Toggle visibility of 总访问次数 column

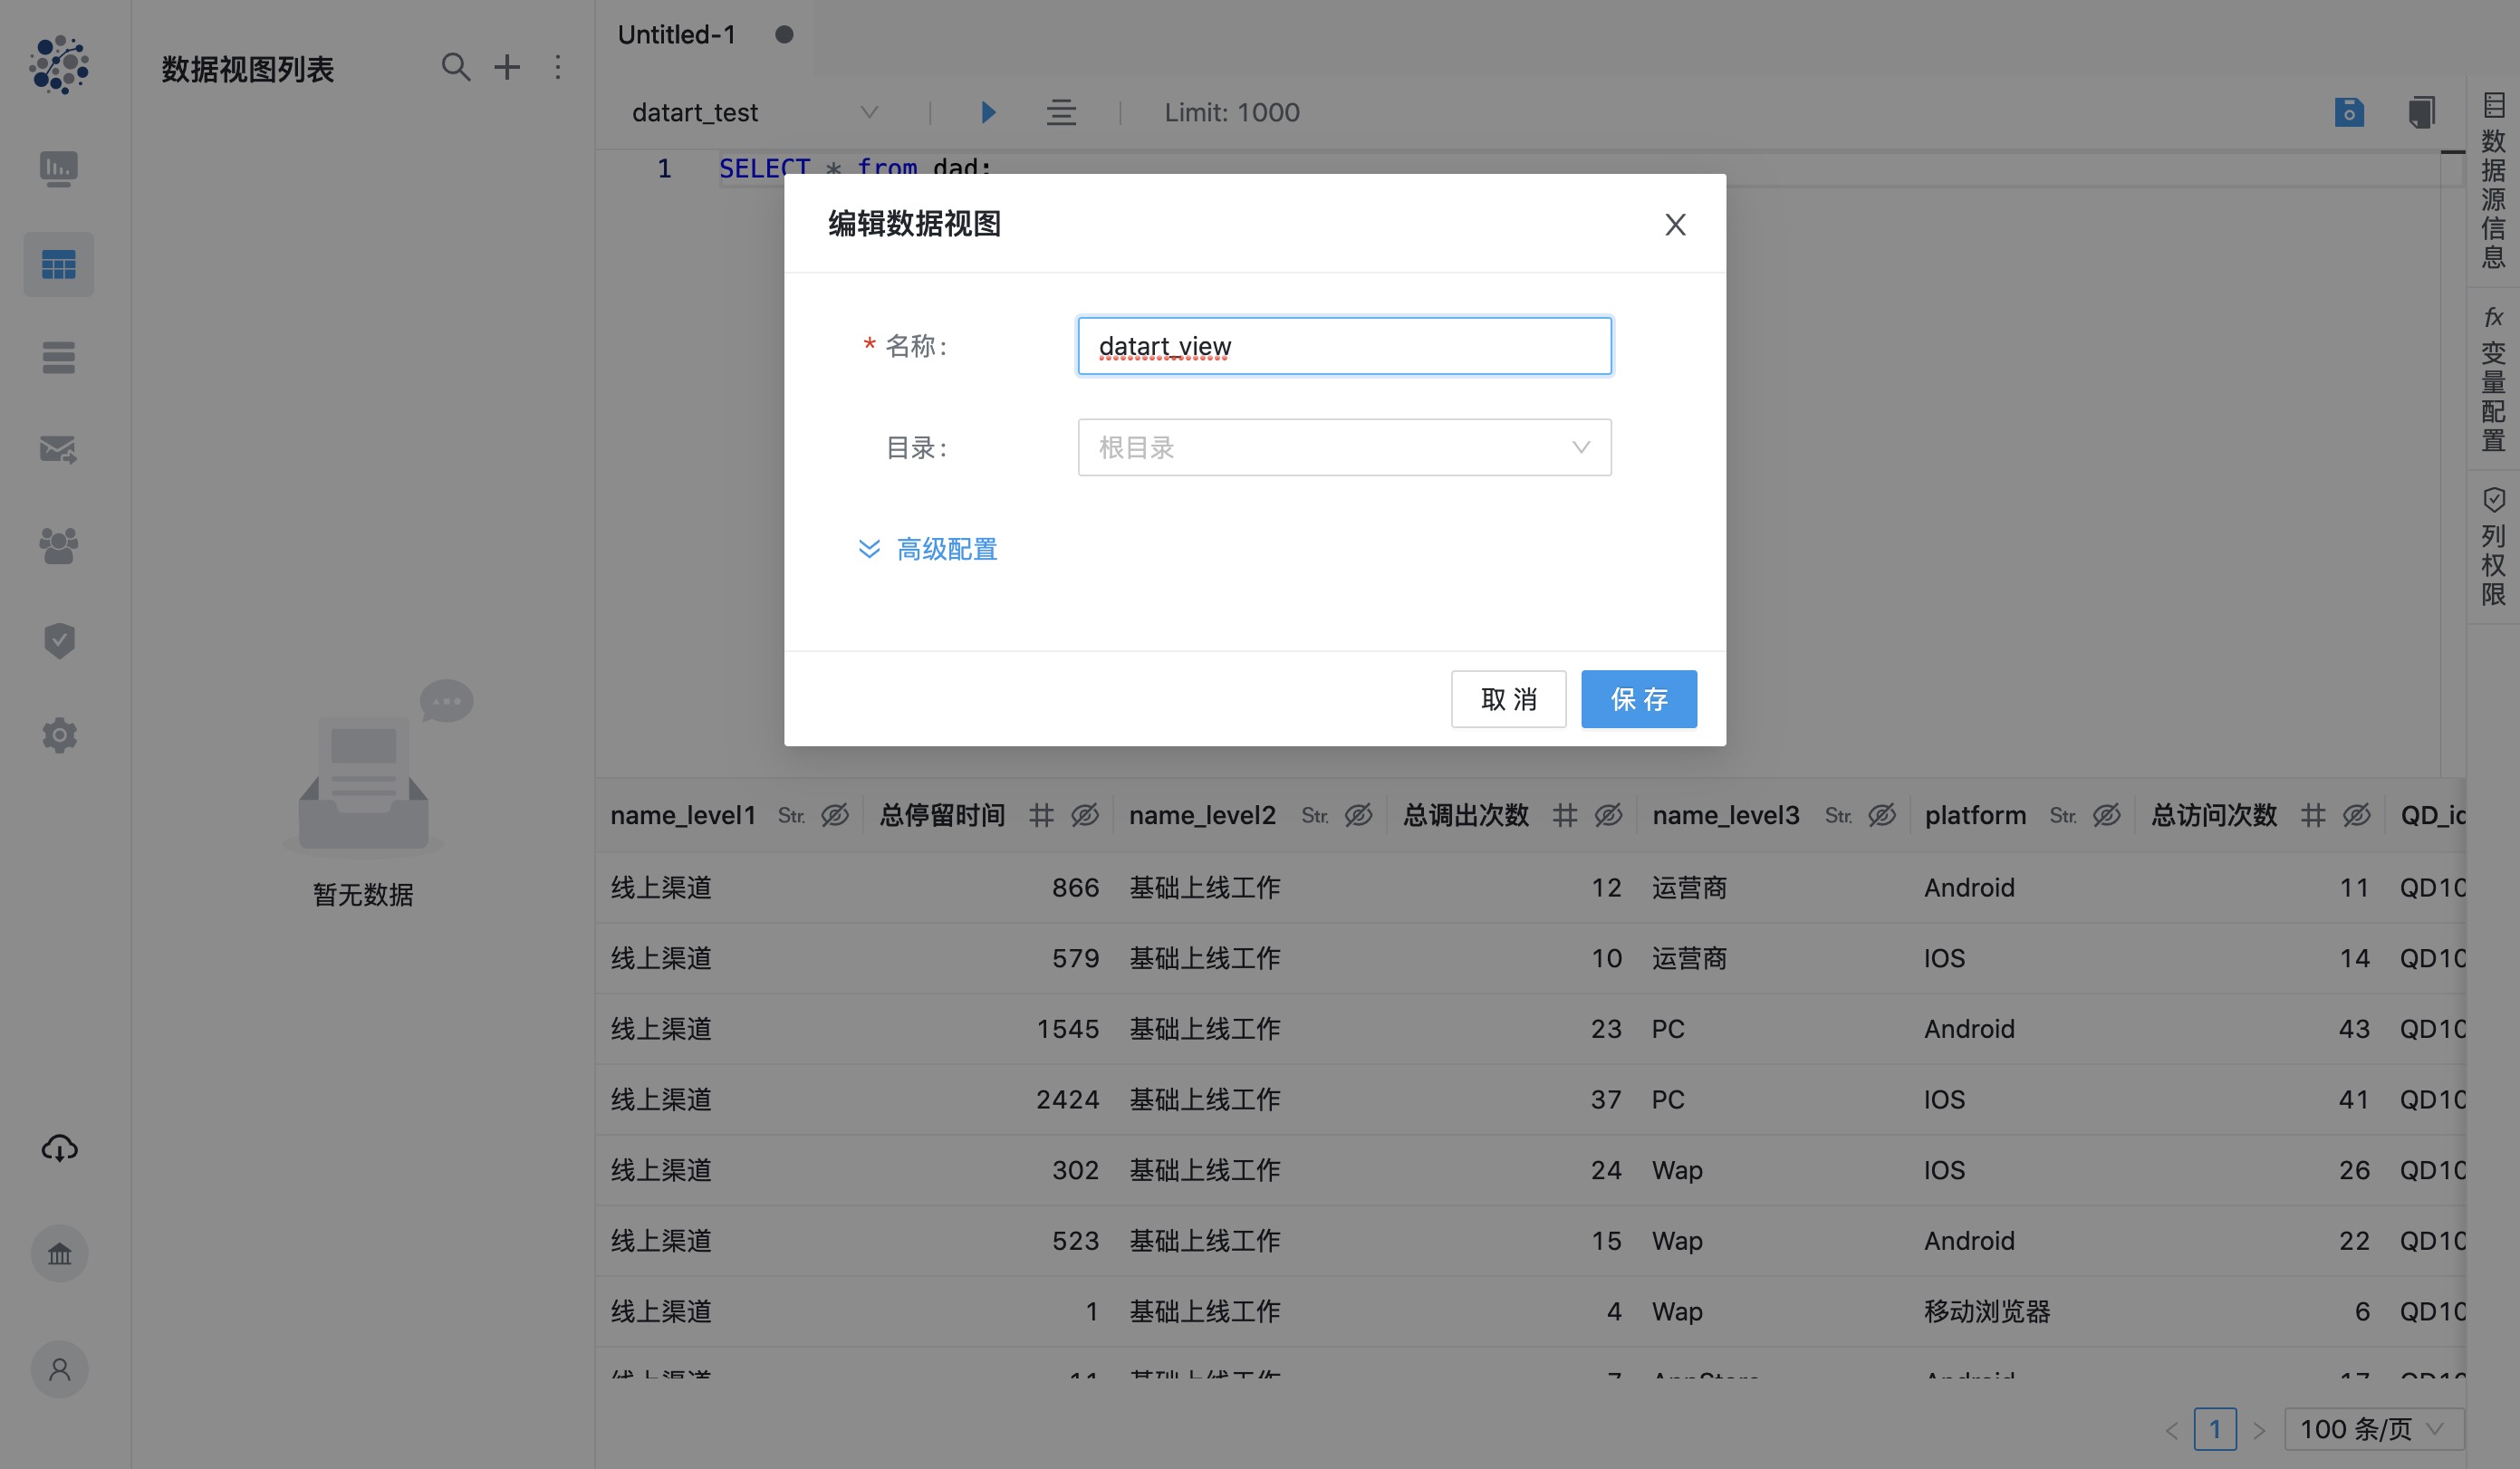pos(2357,815)
